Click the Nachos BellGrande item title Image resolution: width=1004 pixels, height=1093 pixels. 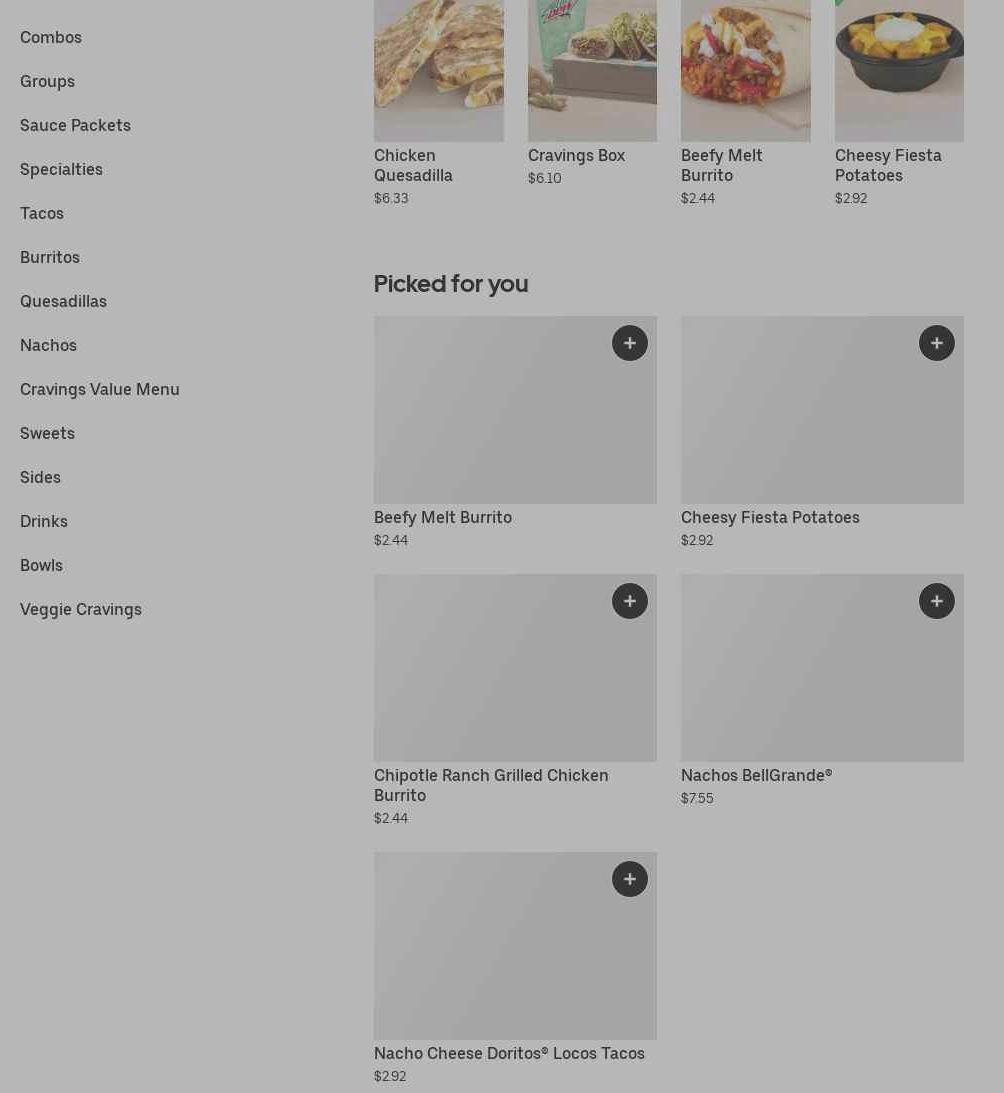point(756,775)
